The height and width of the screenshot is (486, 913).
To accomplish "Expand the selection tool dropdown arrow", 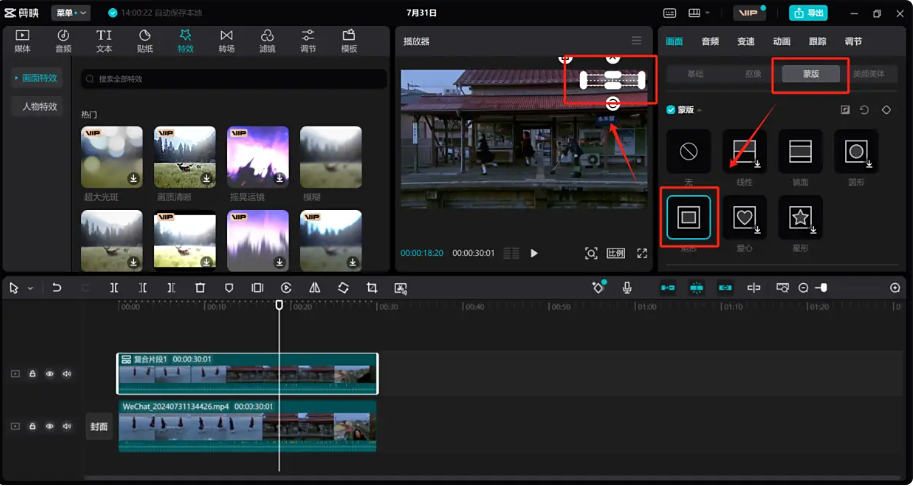I will click(x=30, y=288).
